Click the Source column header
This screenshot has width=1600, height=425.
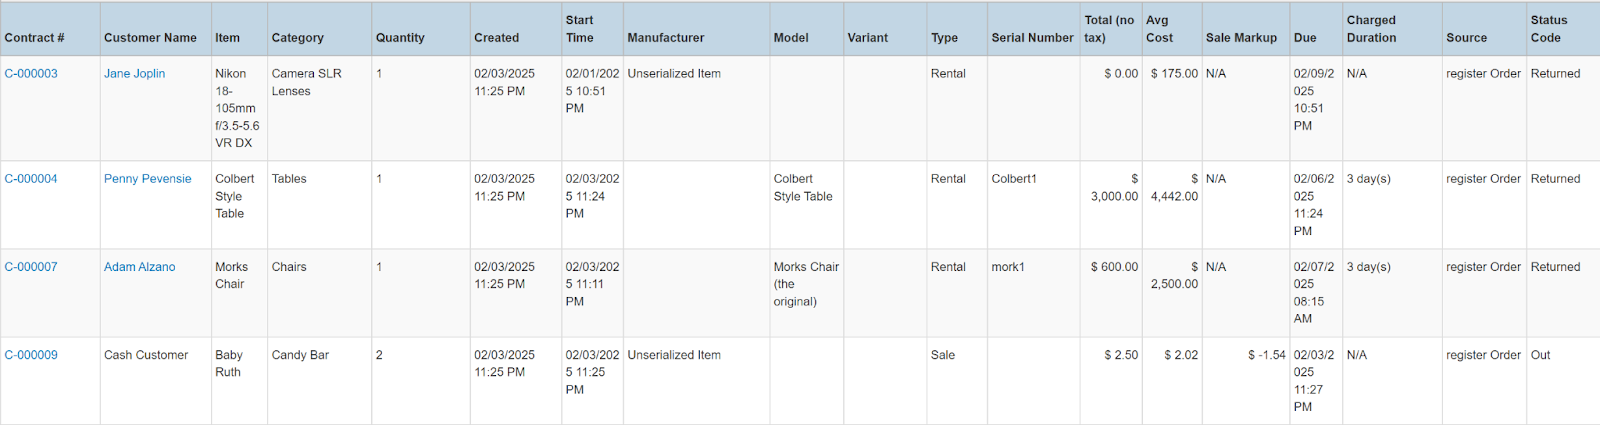(1466, 38)
